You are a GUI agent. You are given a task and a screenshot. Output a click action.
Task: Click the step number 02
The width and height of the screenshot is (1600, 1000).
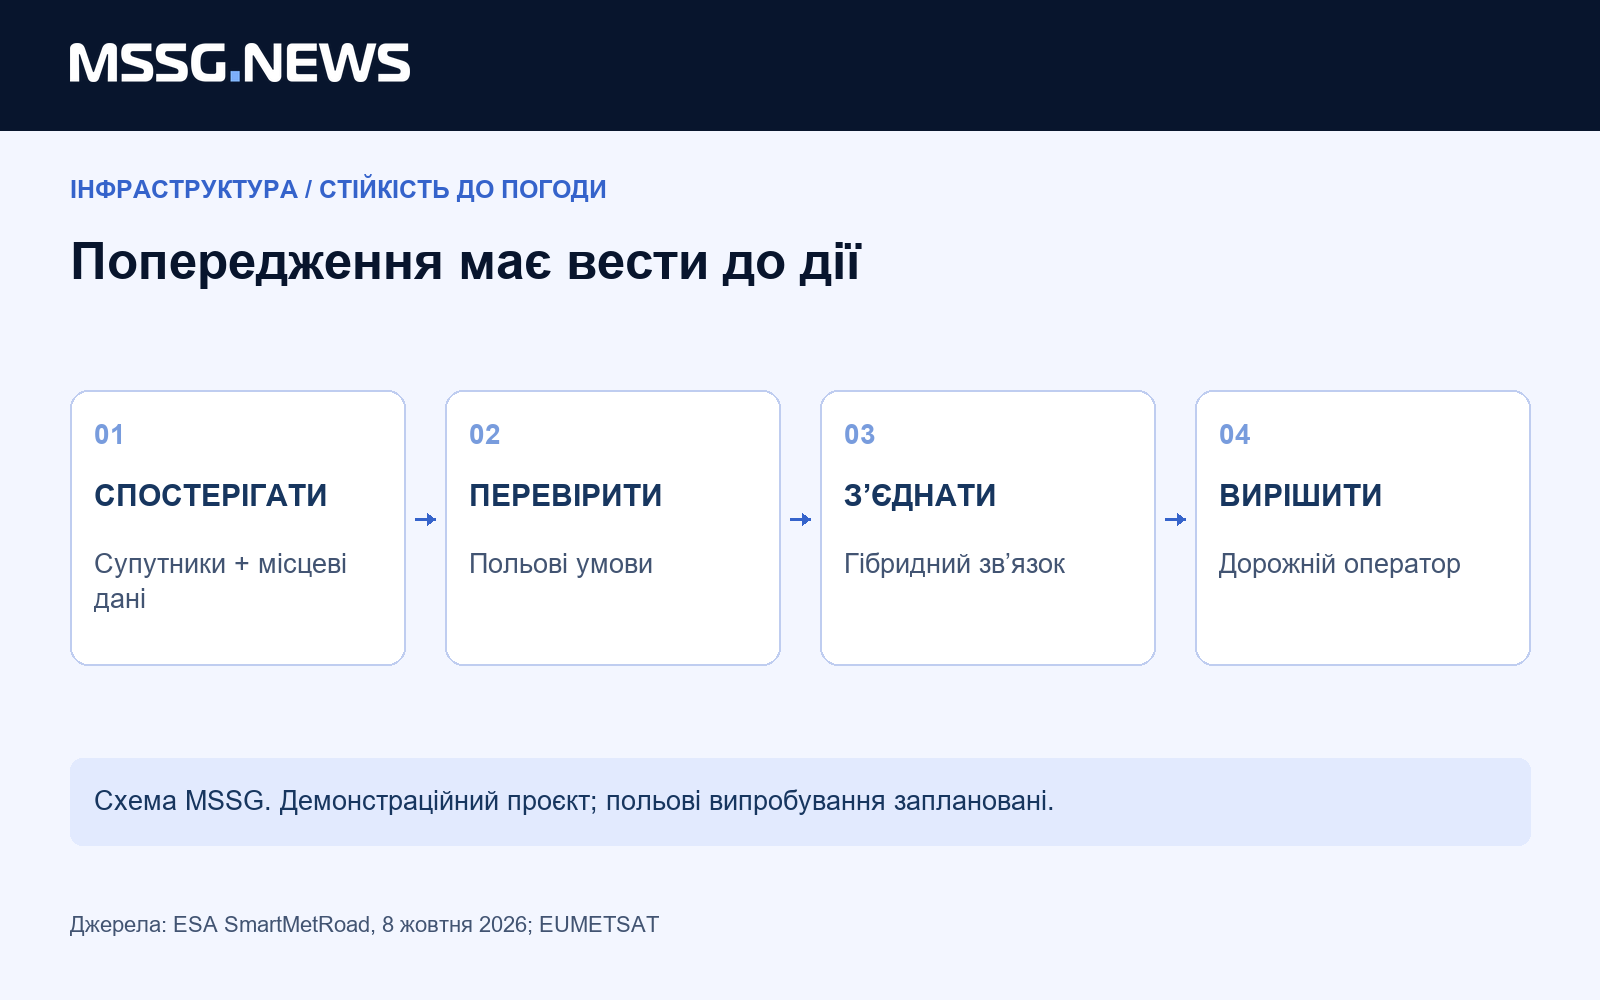(x=485, y=435)
